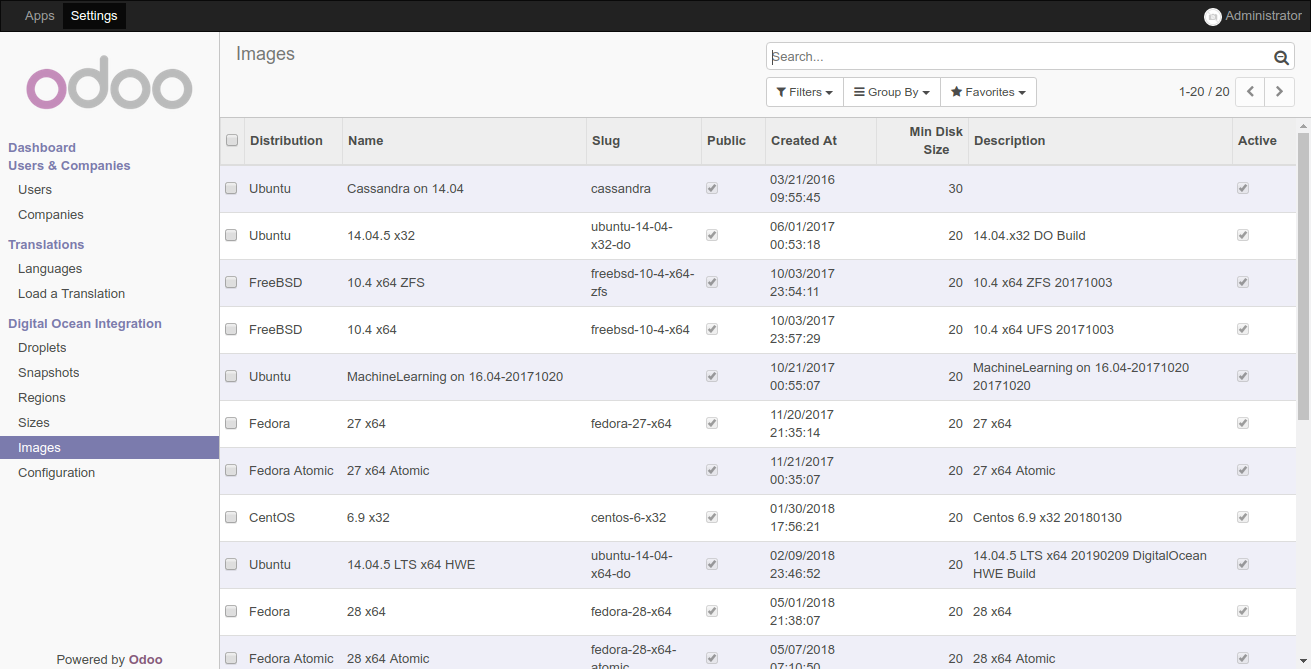Open the 'Cassandra on 14.04' record

click(x=405, y=188)
